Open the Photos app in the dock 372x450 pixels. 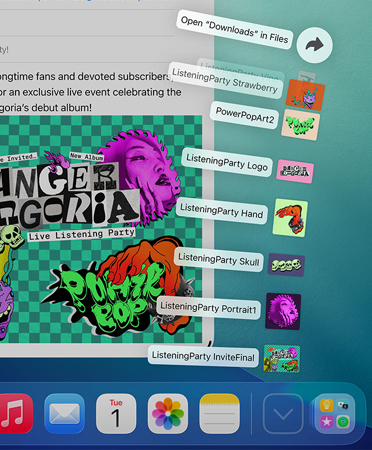pos(168,413)
